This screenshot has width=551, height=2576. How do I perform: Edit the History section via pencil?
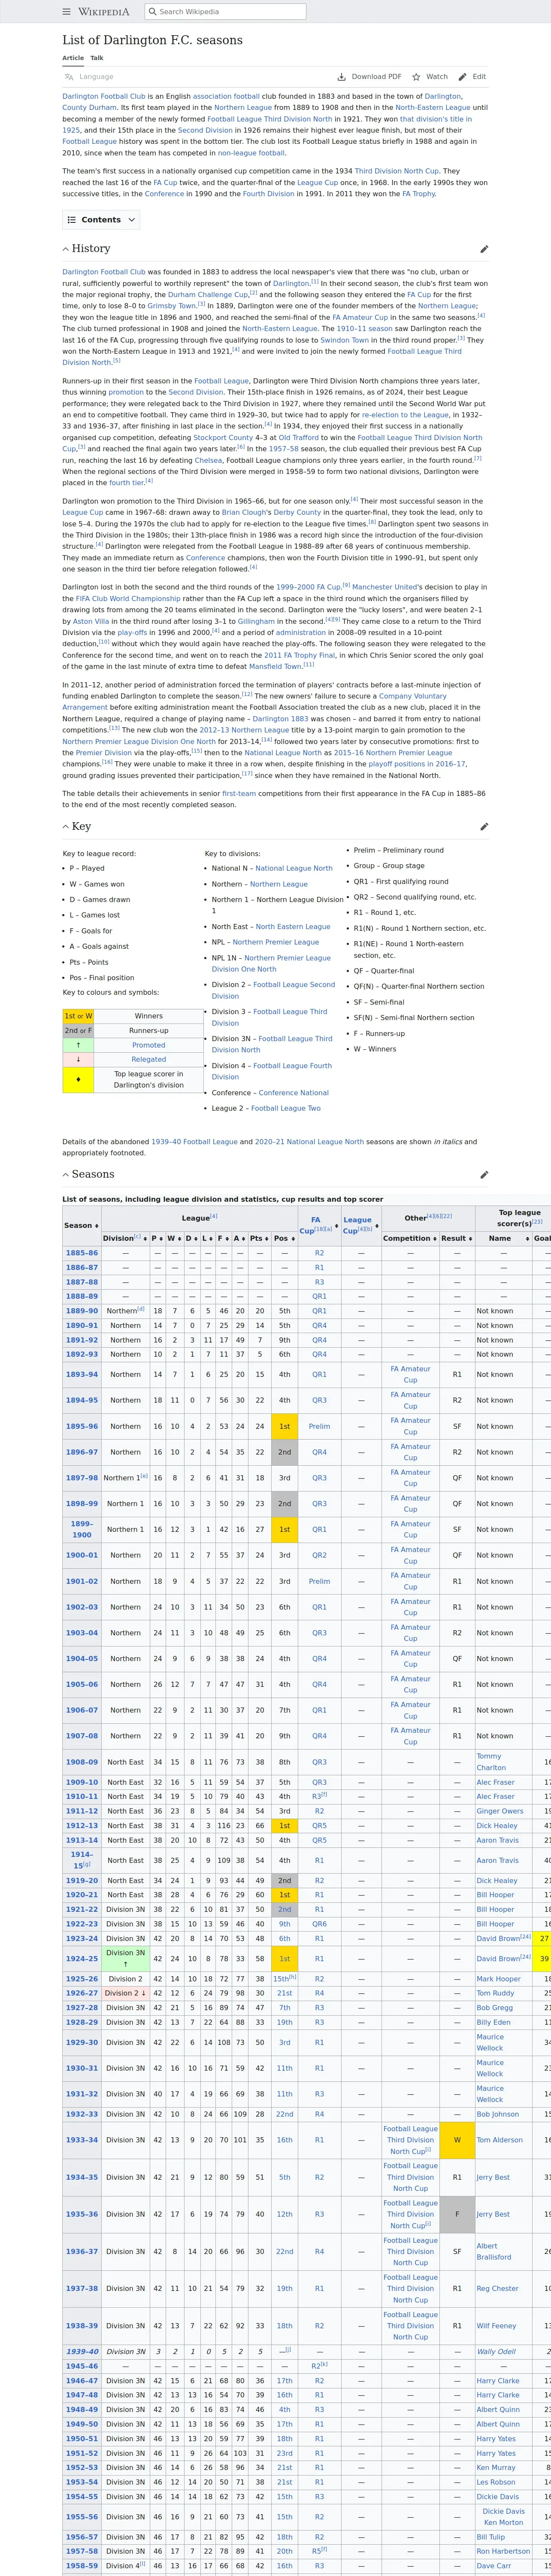pyautogui.click(x=484, y=249)
